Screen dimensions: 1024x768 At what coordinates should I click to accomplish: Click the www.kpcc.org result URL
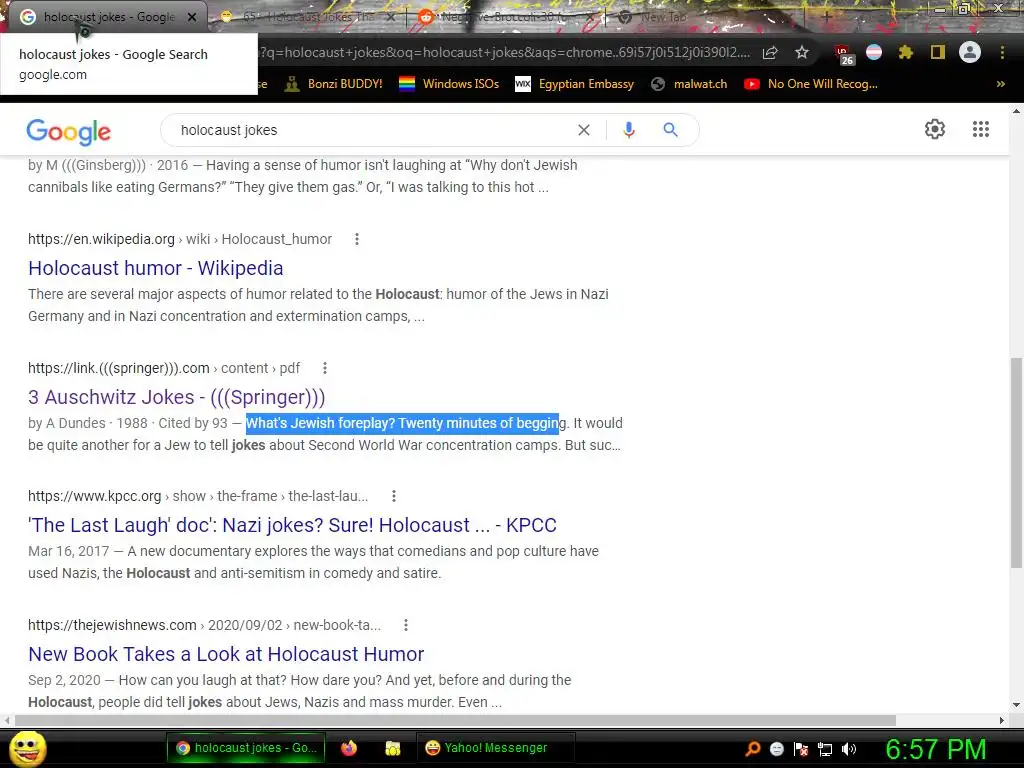198,496
